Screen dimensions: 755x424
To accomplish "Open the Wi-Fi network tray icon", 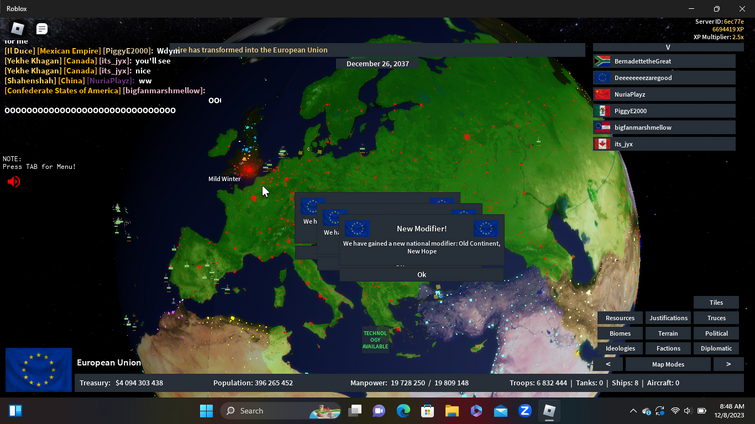I will (675, 411).
